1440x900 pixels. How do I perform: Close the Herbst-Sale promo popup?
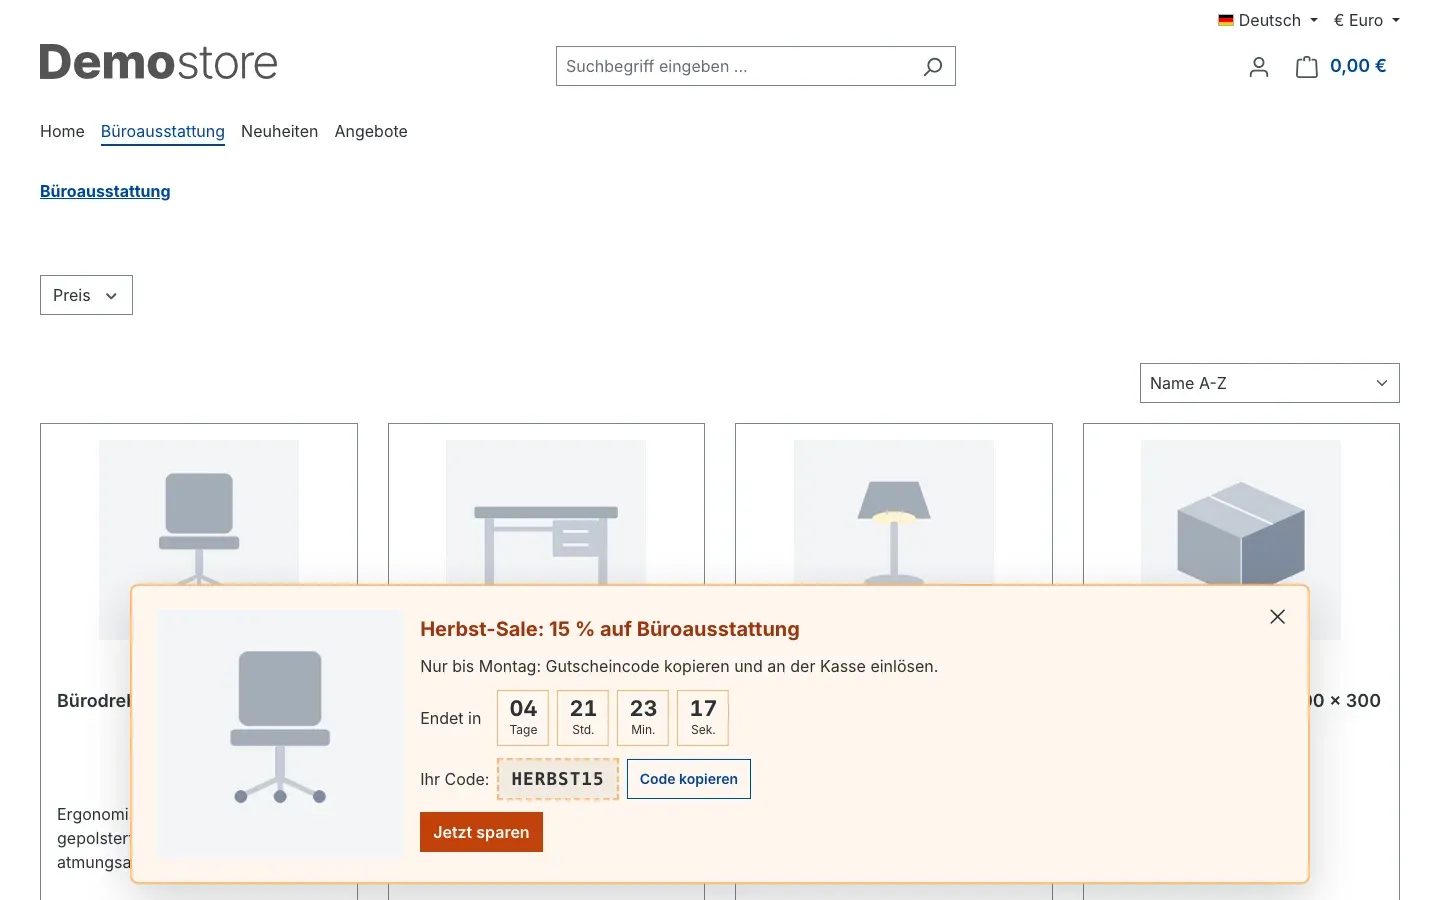(x=1277, y=617)
